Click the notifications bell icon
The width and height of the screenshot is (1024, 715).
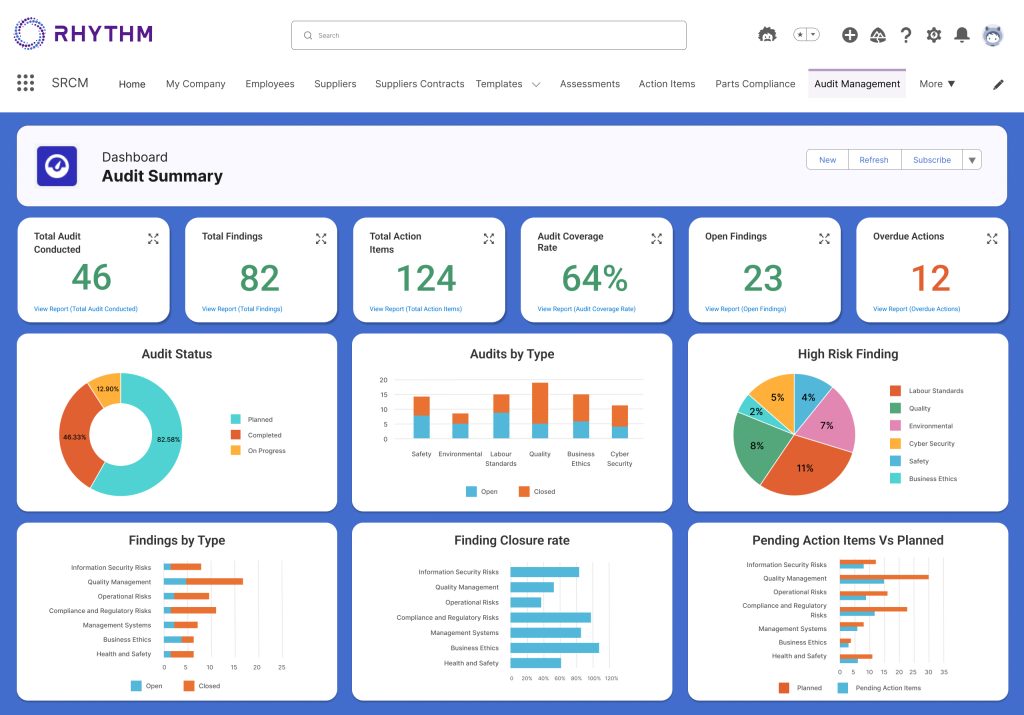[962, 35]
